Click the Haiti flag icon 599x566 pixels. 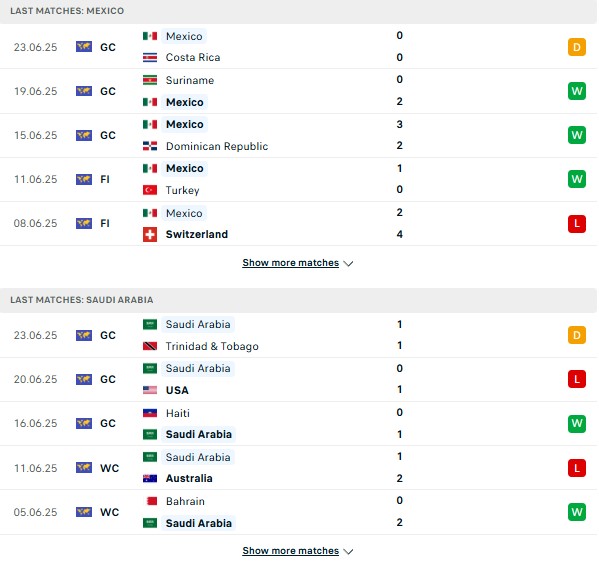point(150,413)
